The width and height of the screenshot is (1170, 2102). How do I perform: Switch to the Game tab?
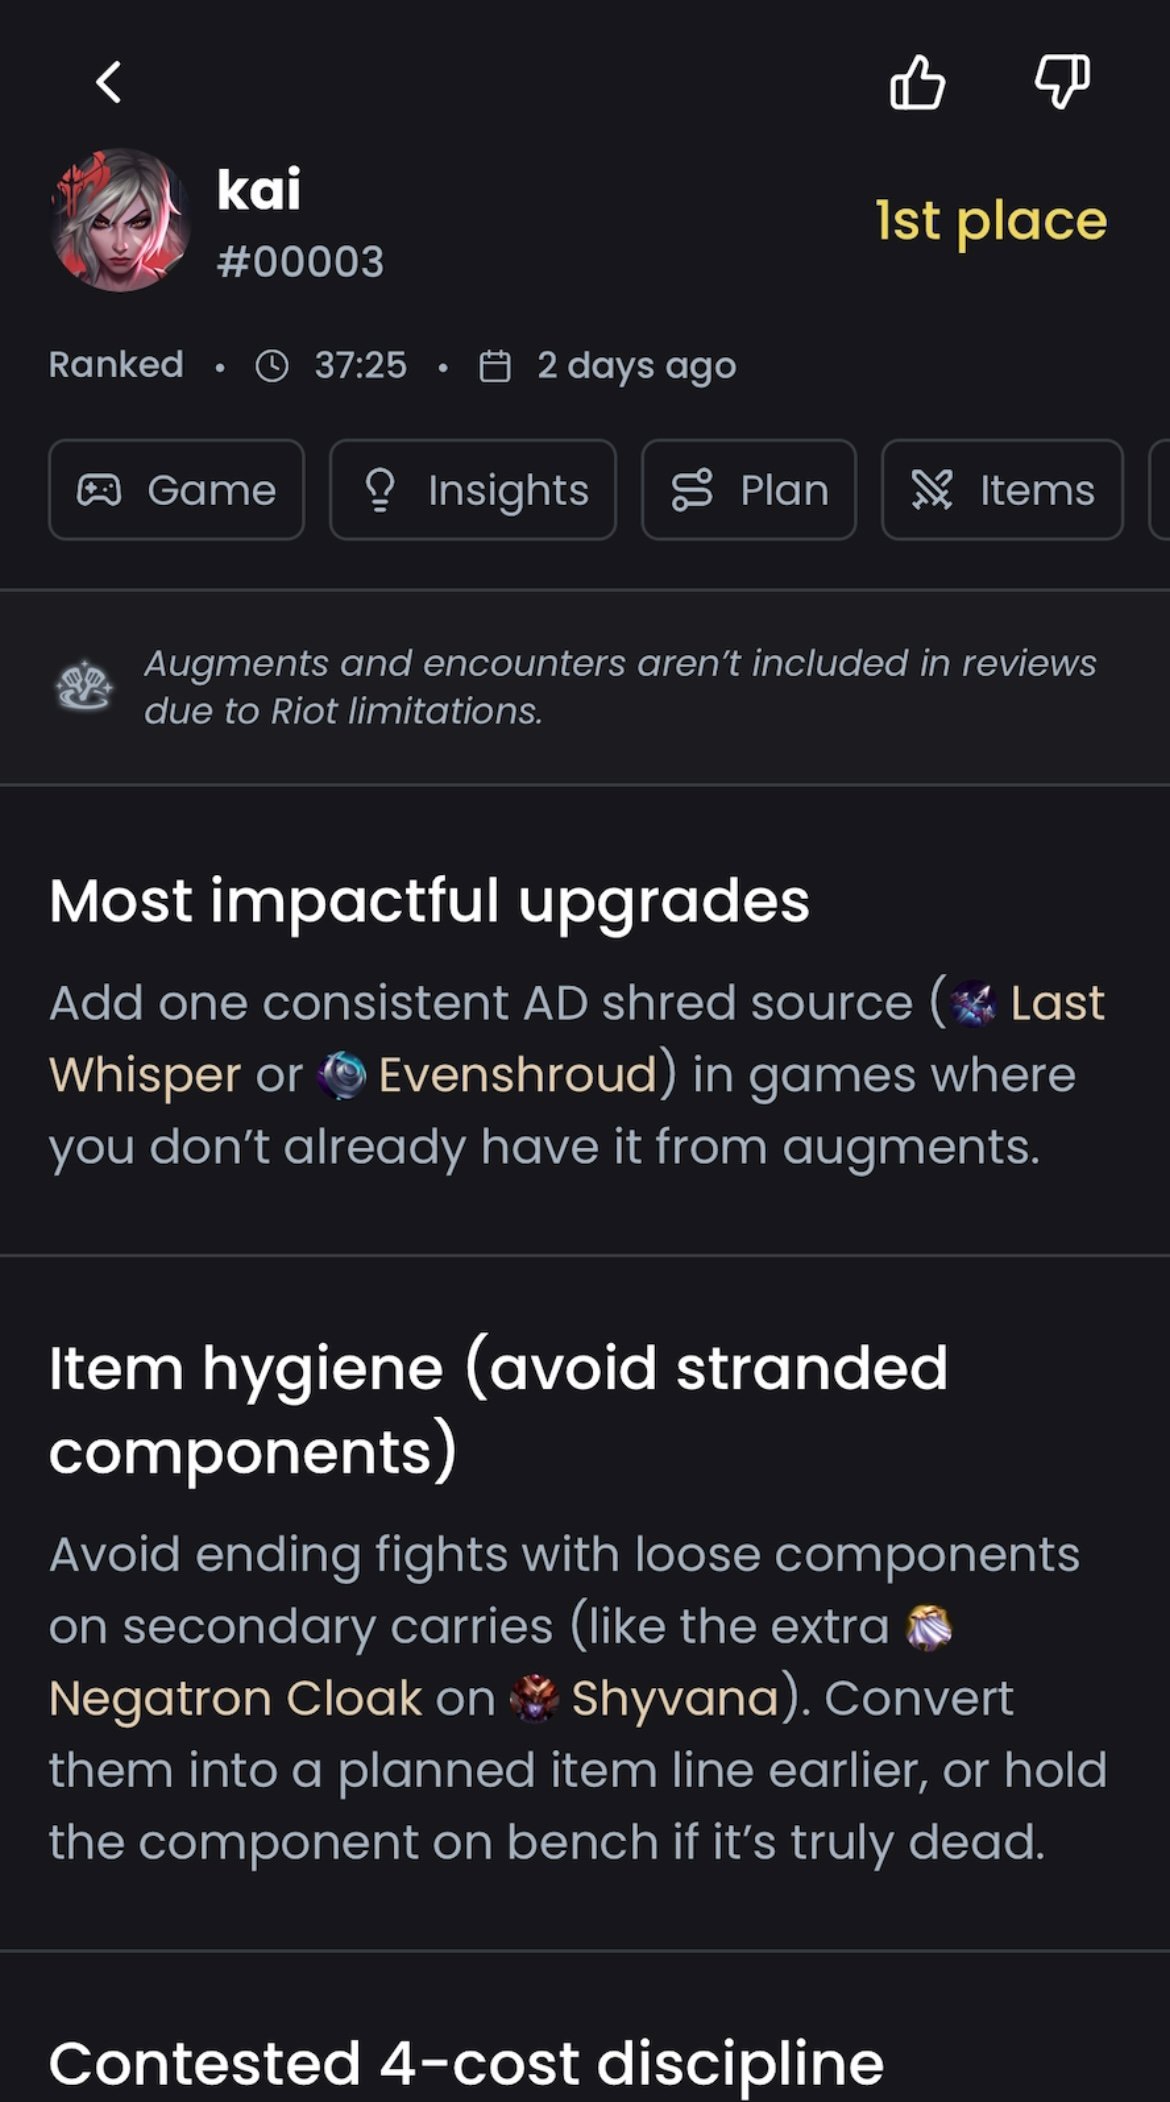(177, 490)
